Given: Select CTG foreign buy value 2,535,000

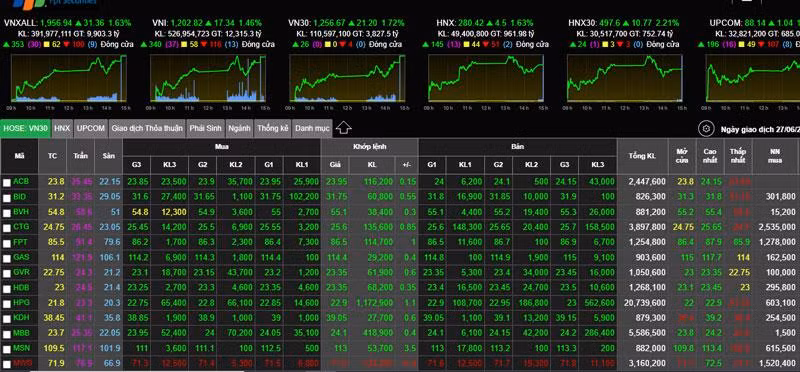Looking at the screenshot, I should point(778,227).
